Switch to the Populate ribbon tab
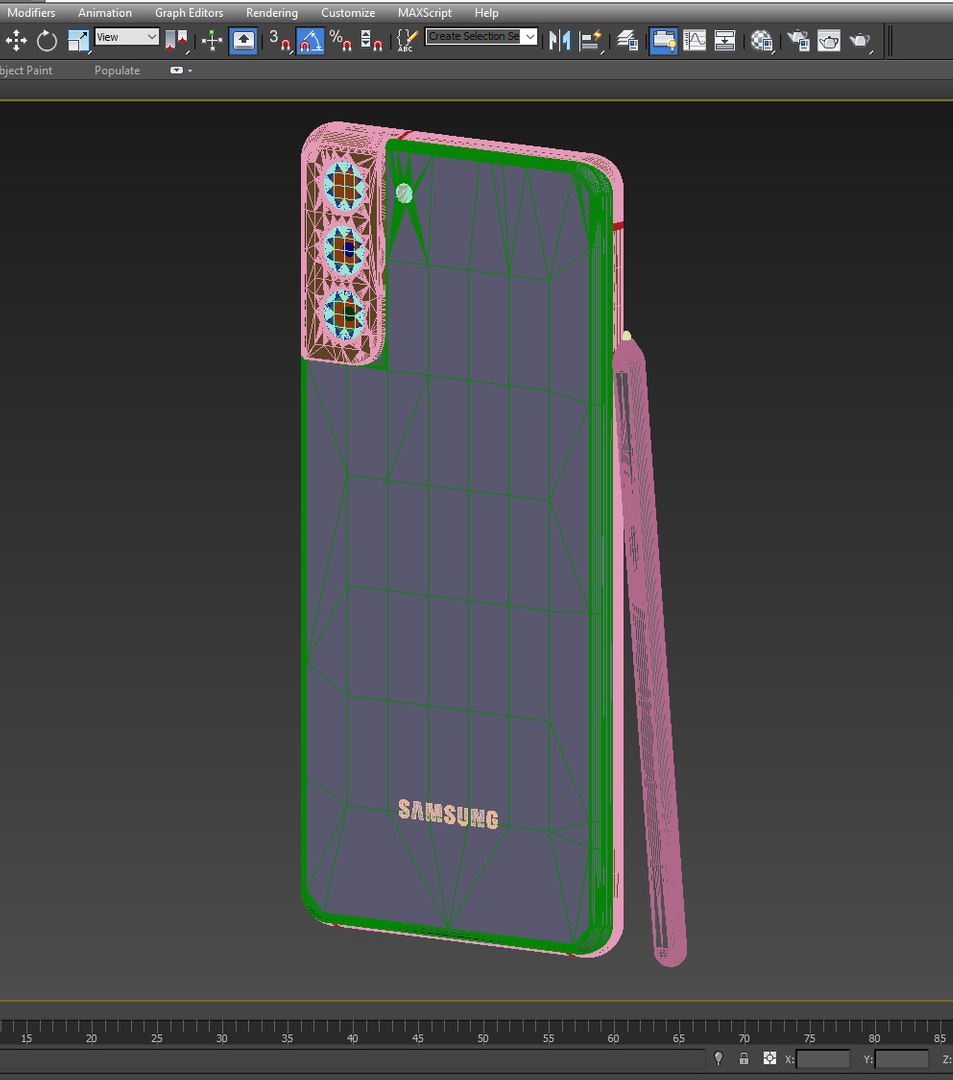The image size is (953, 1080). click(117, 70)
